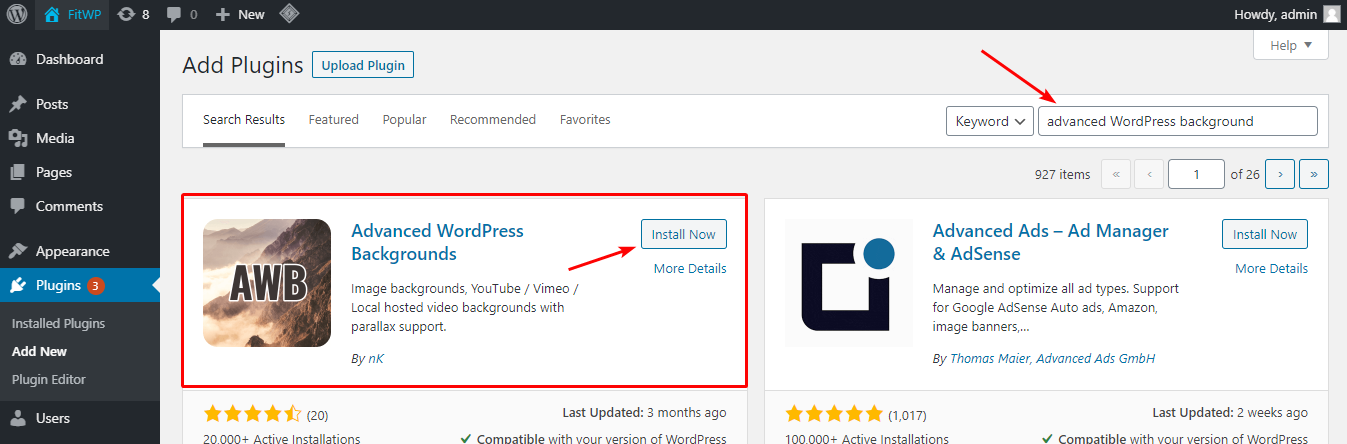Click the Users person icon
This screenshot has height=444, width=1347.
click(x=18, y=418)
